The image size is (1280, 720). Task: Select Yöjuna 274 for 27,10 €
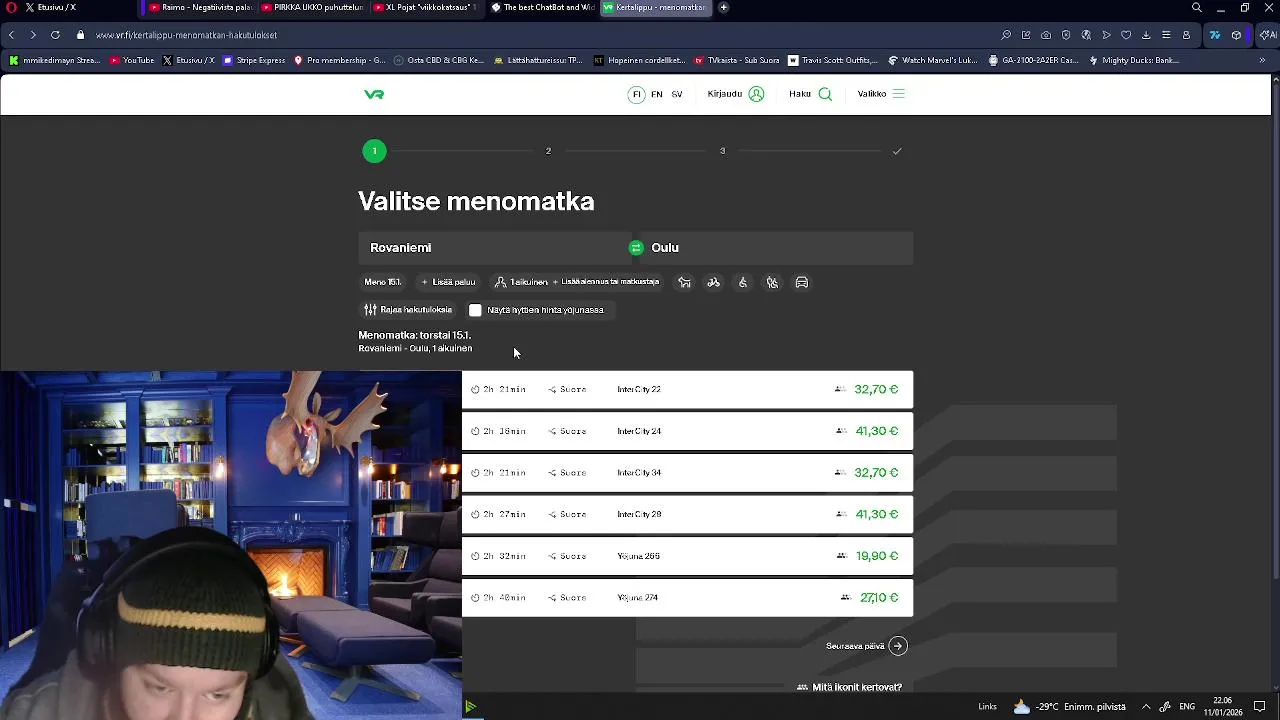[687, 597]
